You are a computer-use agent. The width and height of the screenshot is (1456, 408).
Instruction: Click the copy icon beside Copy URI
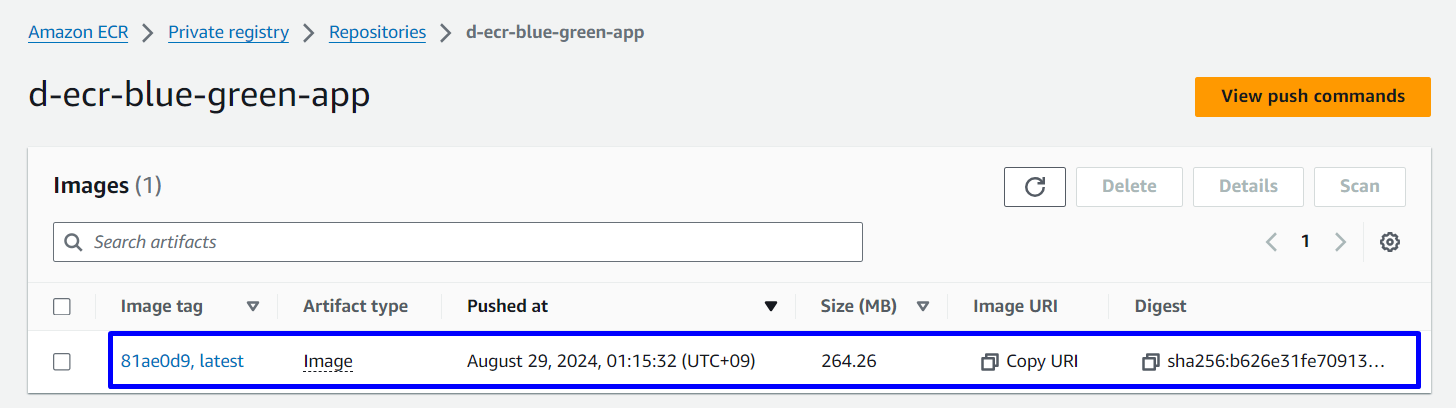(x=990, y=362)
